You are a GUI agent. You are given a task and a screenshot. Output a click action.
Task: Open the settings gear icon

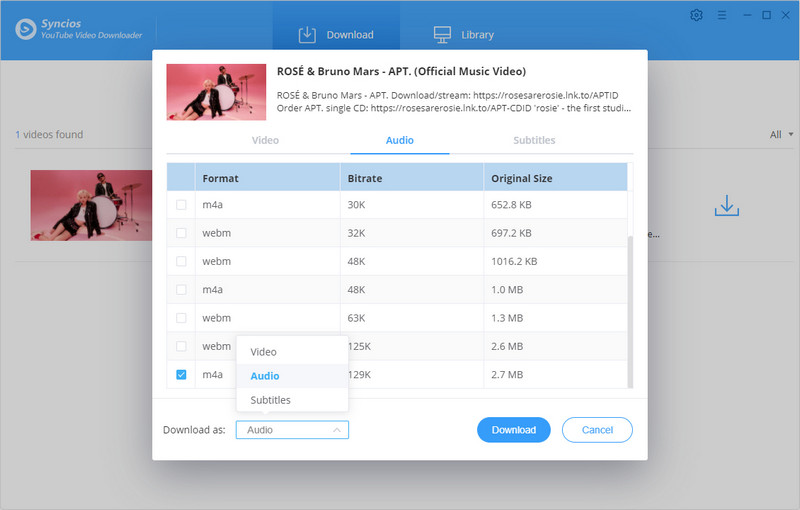696,15
